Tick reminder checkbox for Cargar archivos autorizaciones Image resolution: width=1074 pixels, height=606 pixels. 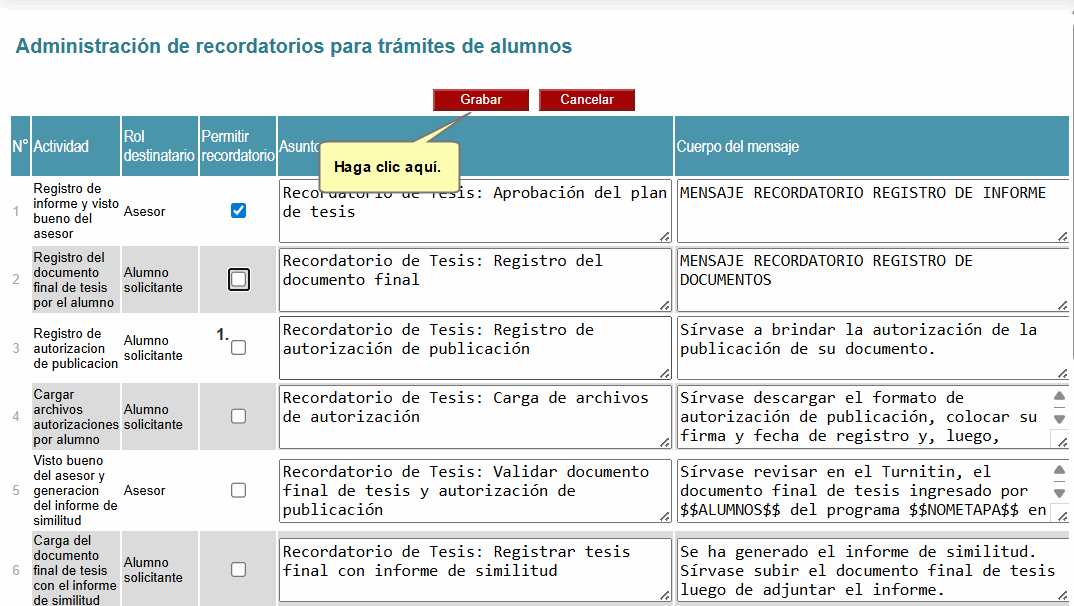tap(238, 416)
